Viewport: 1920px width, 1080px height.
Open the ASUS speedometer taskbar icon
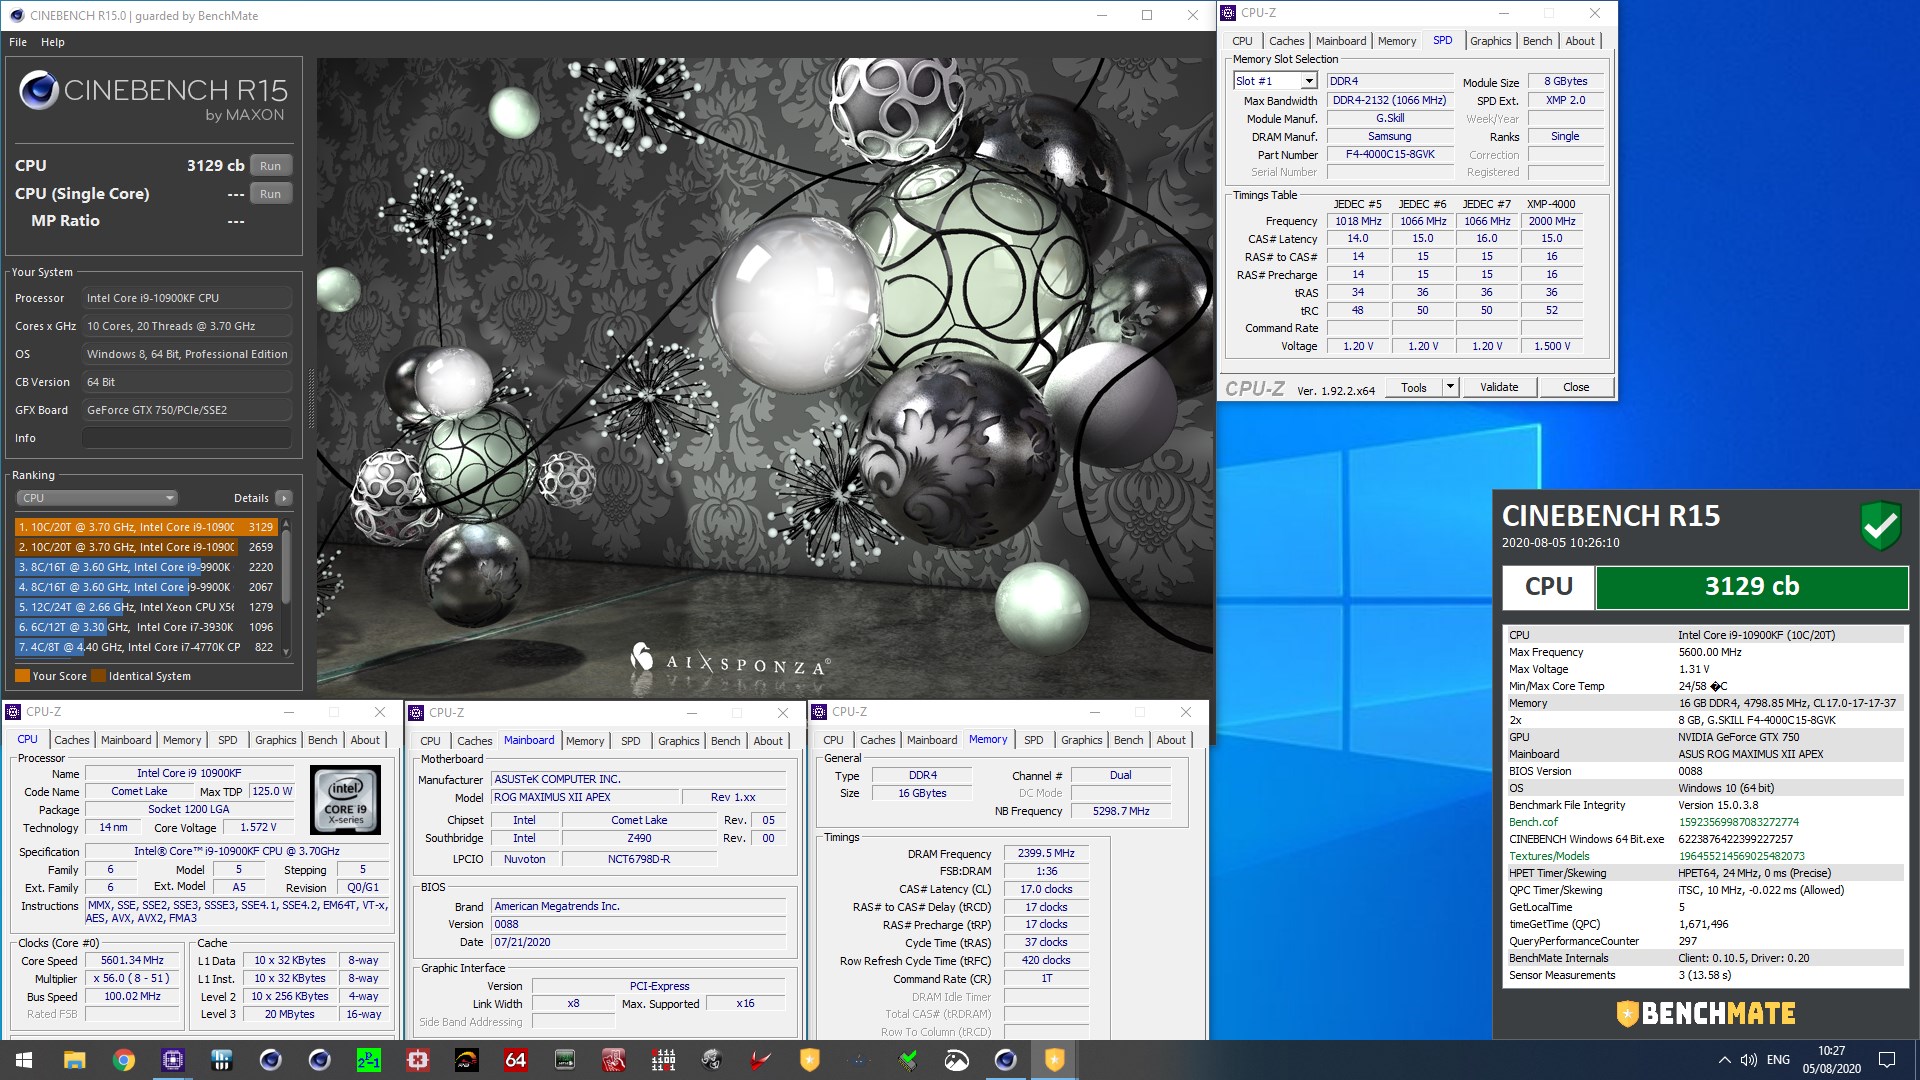click(466, 1060)
